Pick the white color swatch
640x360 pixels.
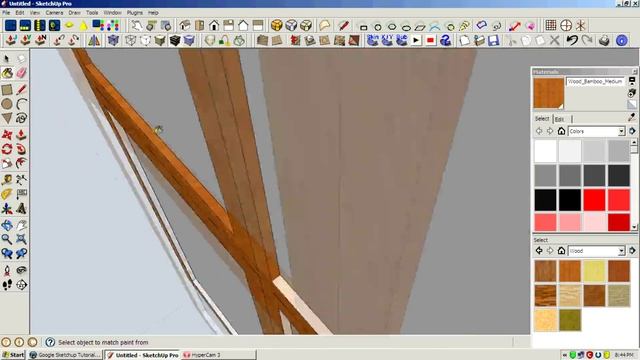pyautogui.click(x=545, y=151)
